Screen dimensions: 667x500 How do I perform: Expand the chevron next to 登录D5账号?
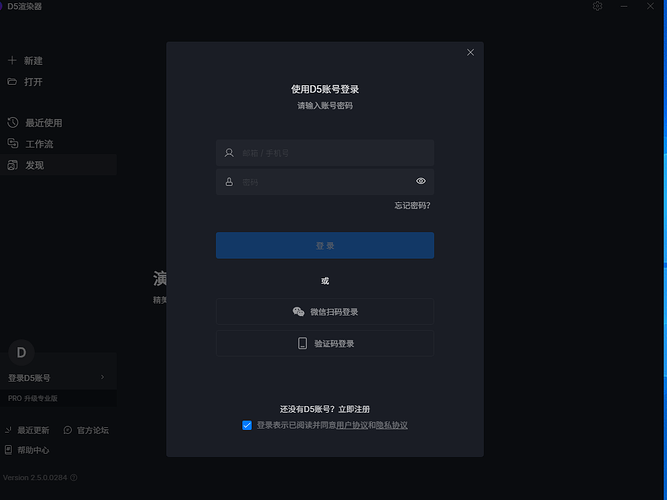(103, 377)
